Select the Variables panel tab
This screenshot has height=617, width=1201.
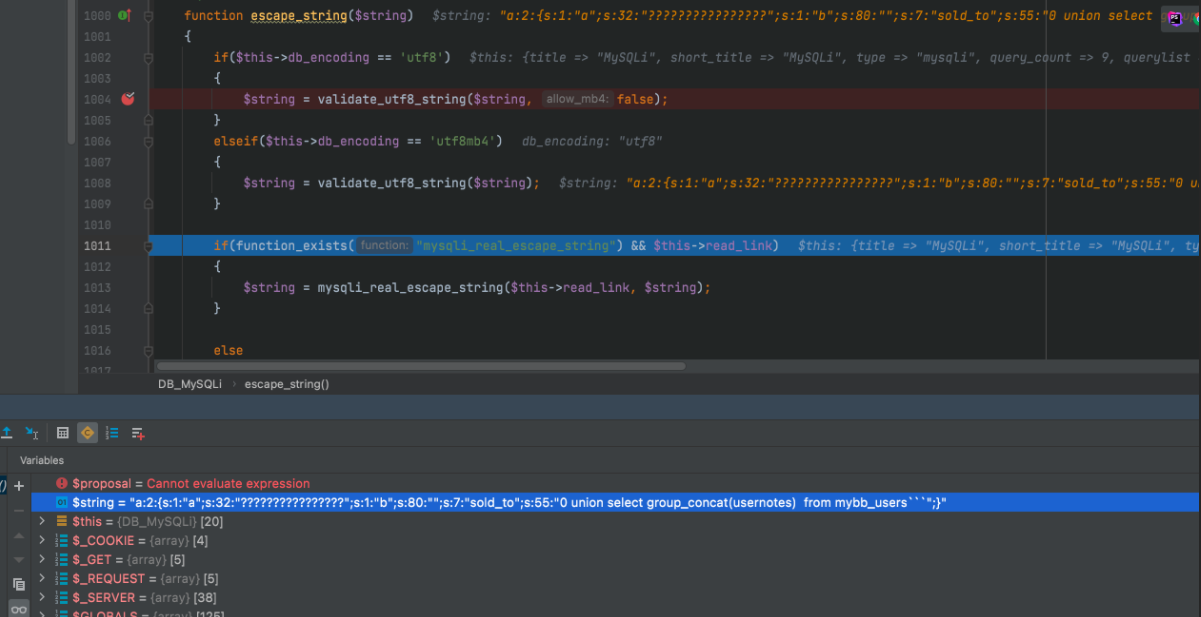42,461
